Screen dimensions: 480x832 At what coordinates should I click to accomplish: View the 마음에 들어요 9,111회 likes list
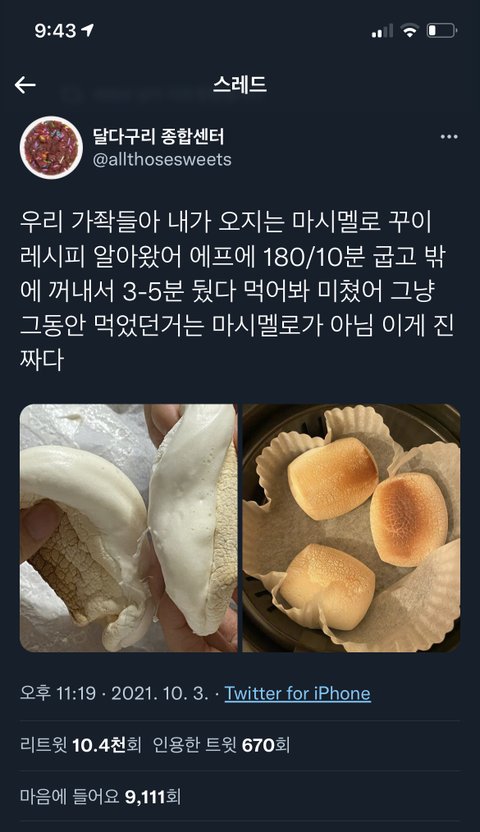tap(100, 796)
